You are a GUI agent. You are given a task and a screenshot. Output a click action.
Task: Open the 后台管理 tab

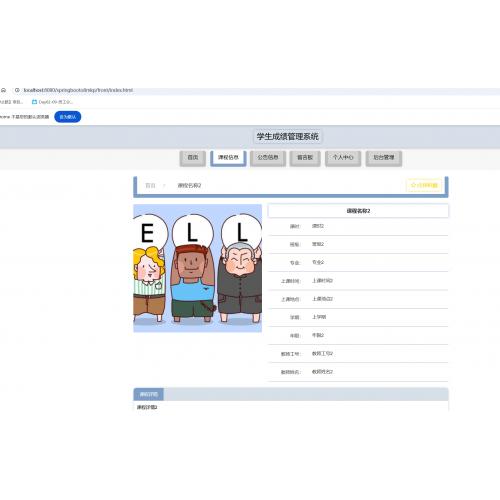(384, 158)
